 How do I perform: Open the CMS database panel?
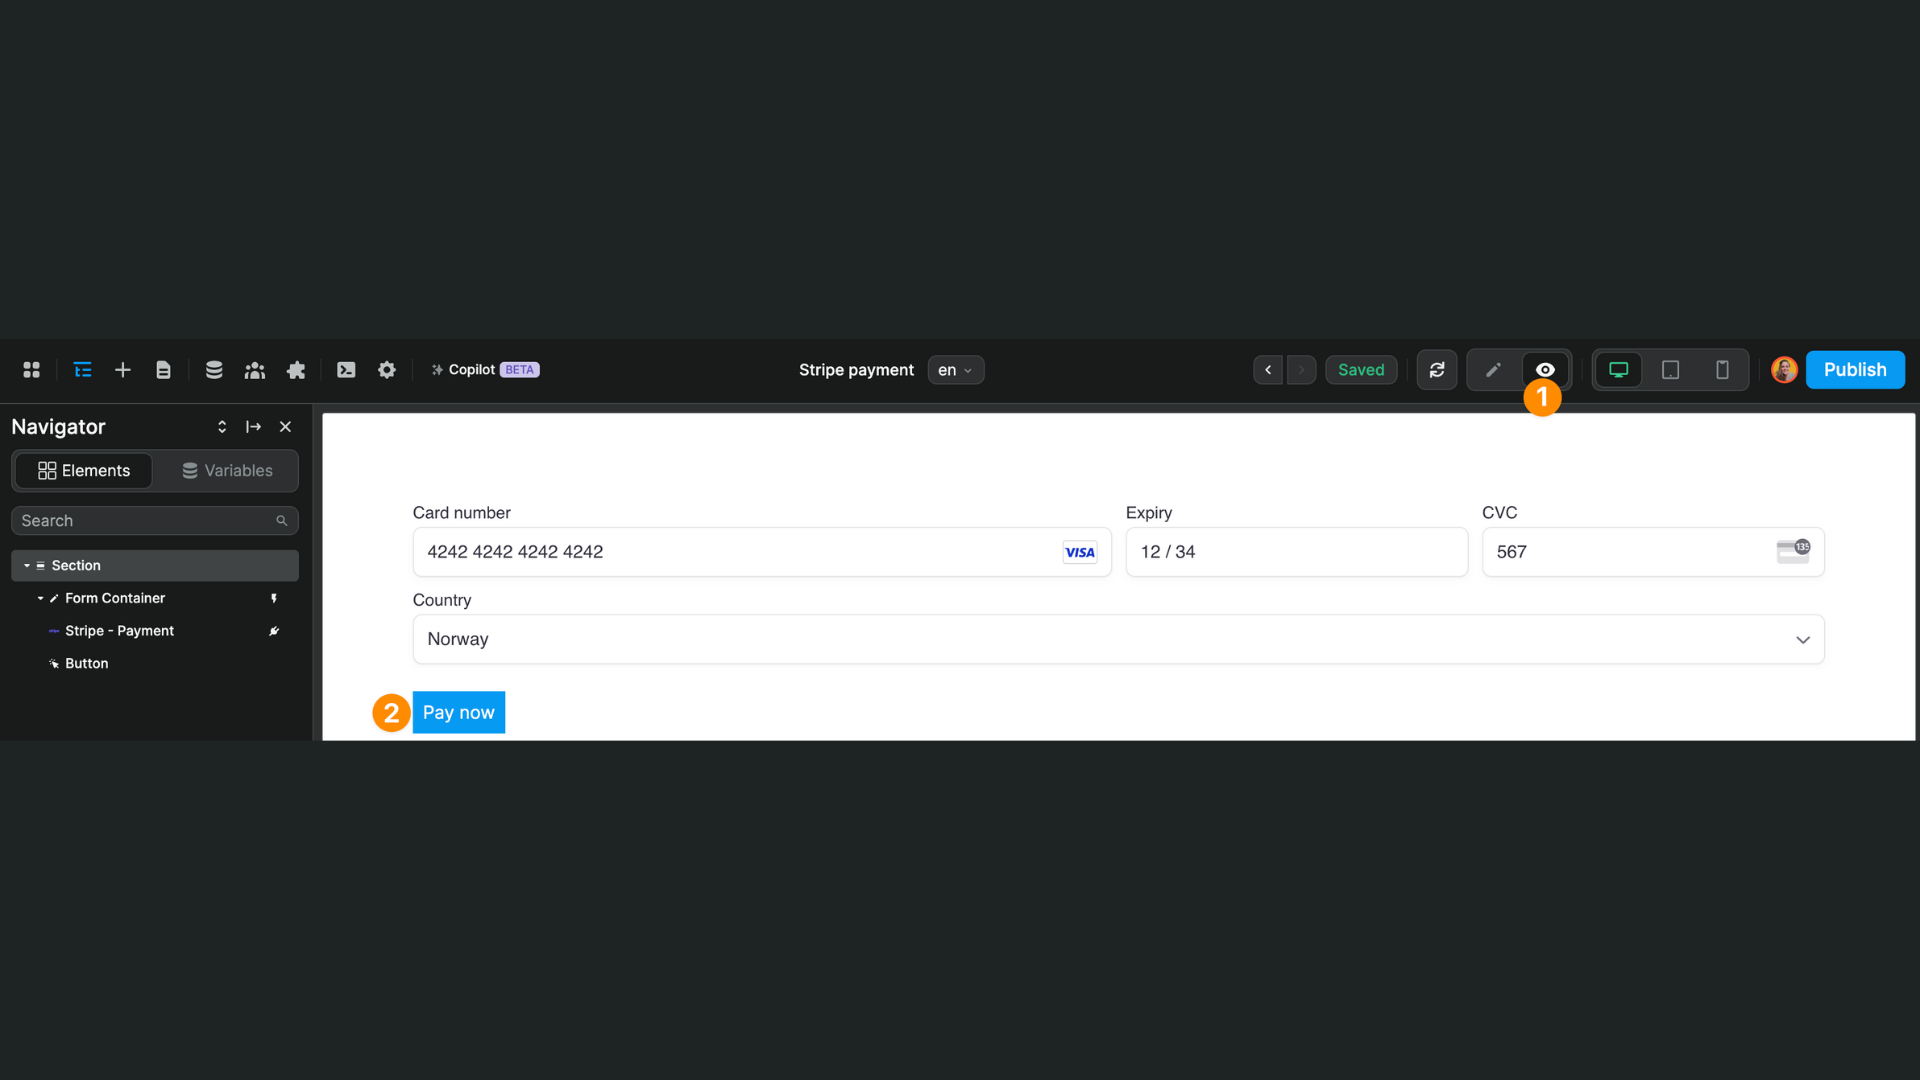point(213,369)
